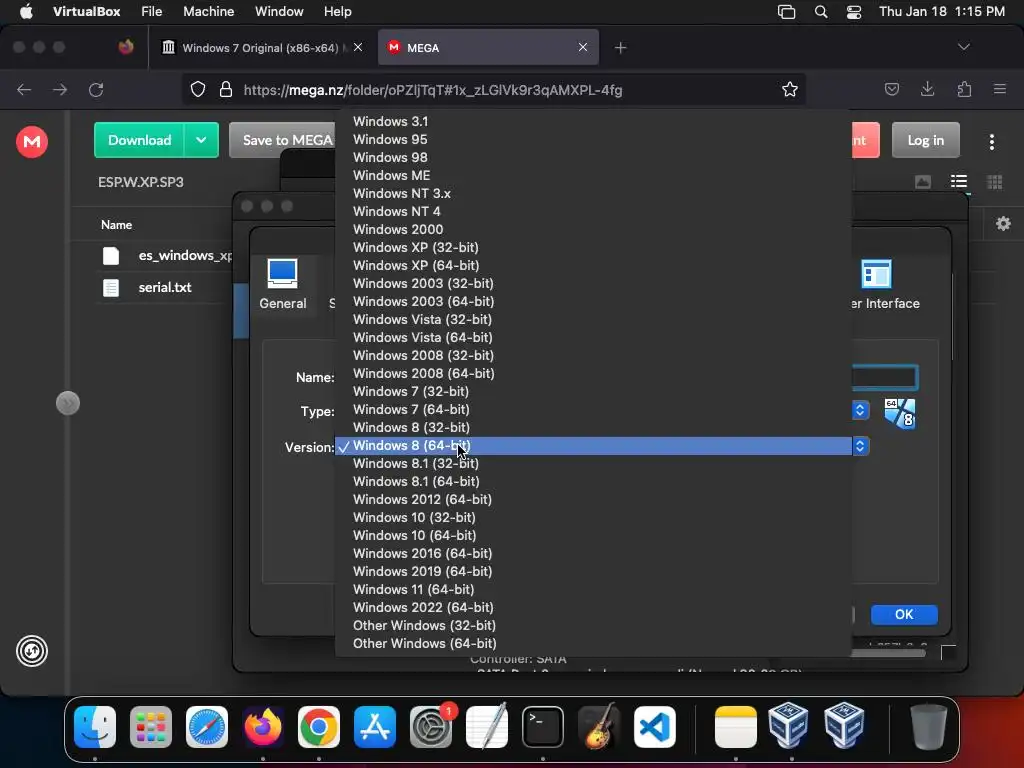Open Firefox hamburger application menu

(1000, 89)
